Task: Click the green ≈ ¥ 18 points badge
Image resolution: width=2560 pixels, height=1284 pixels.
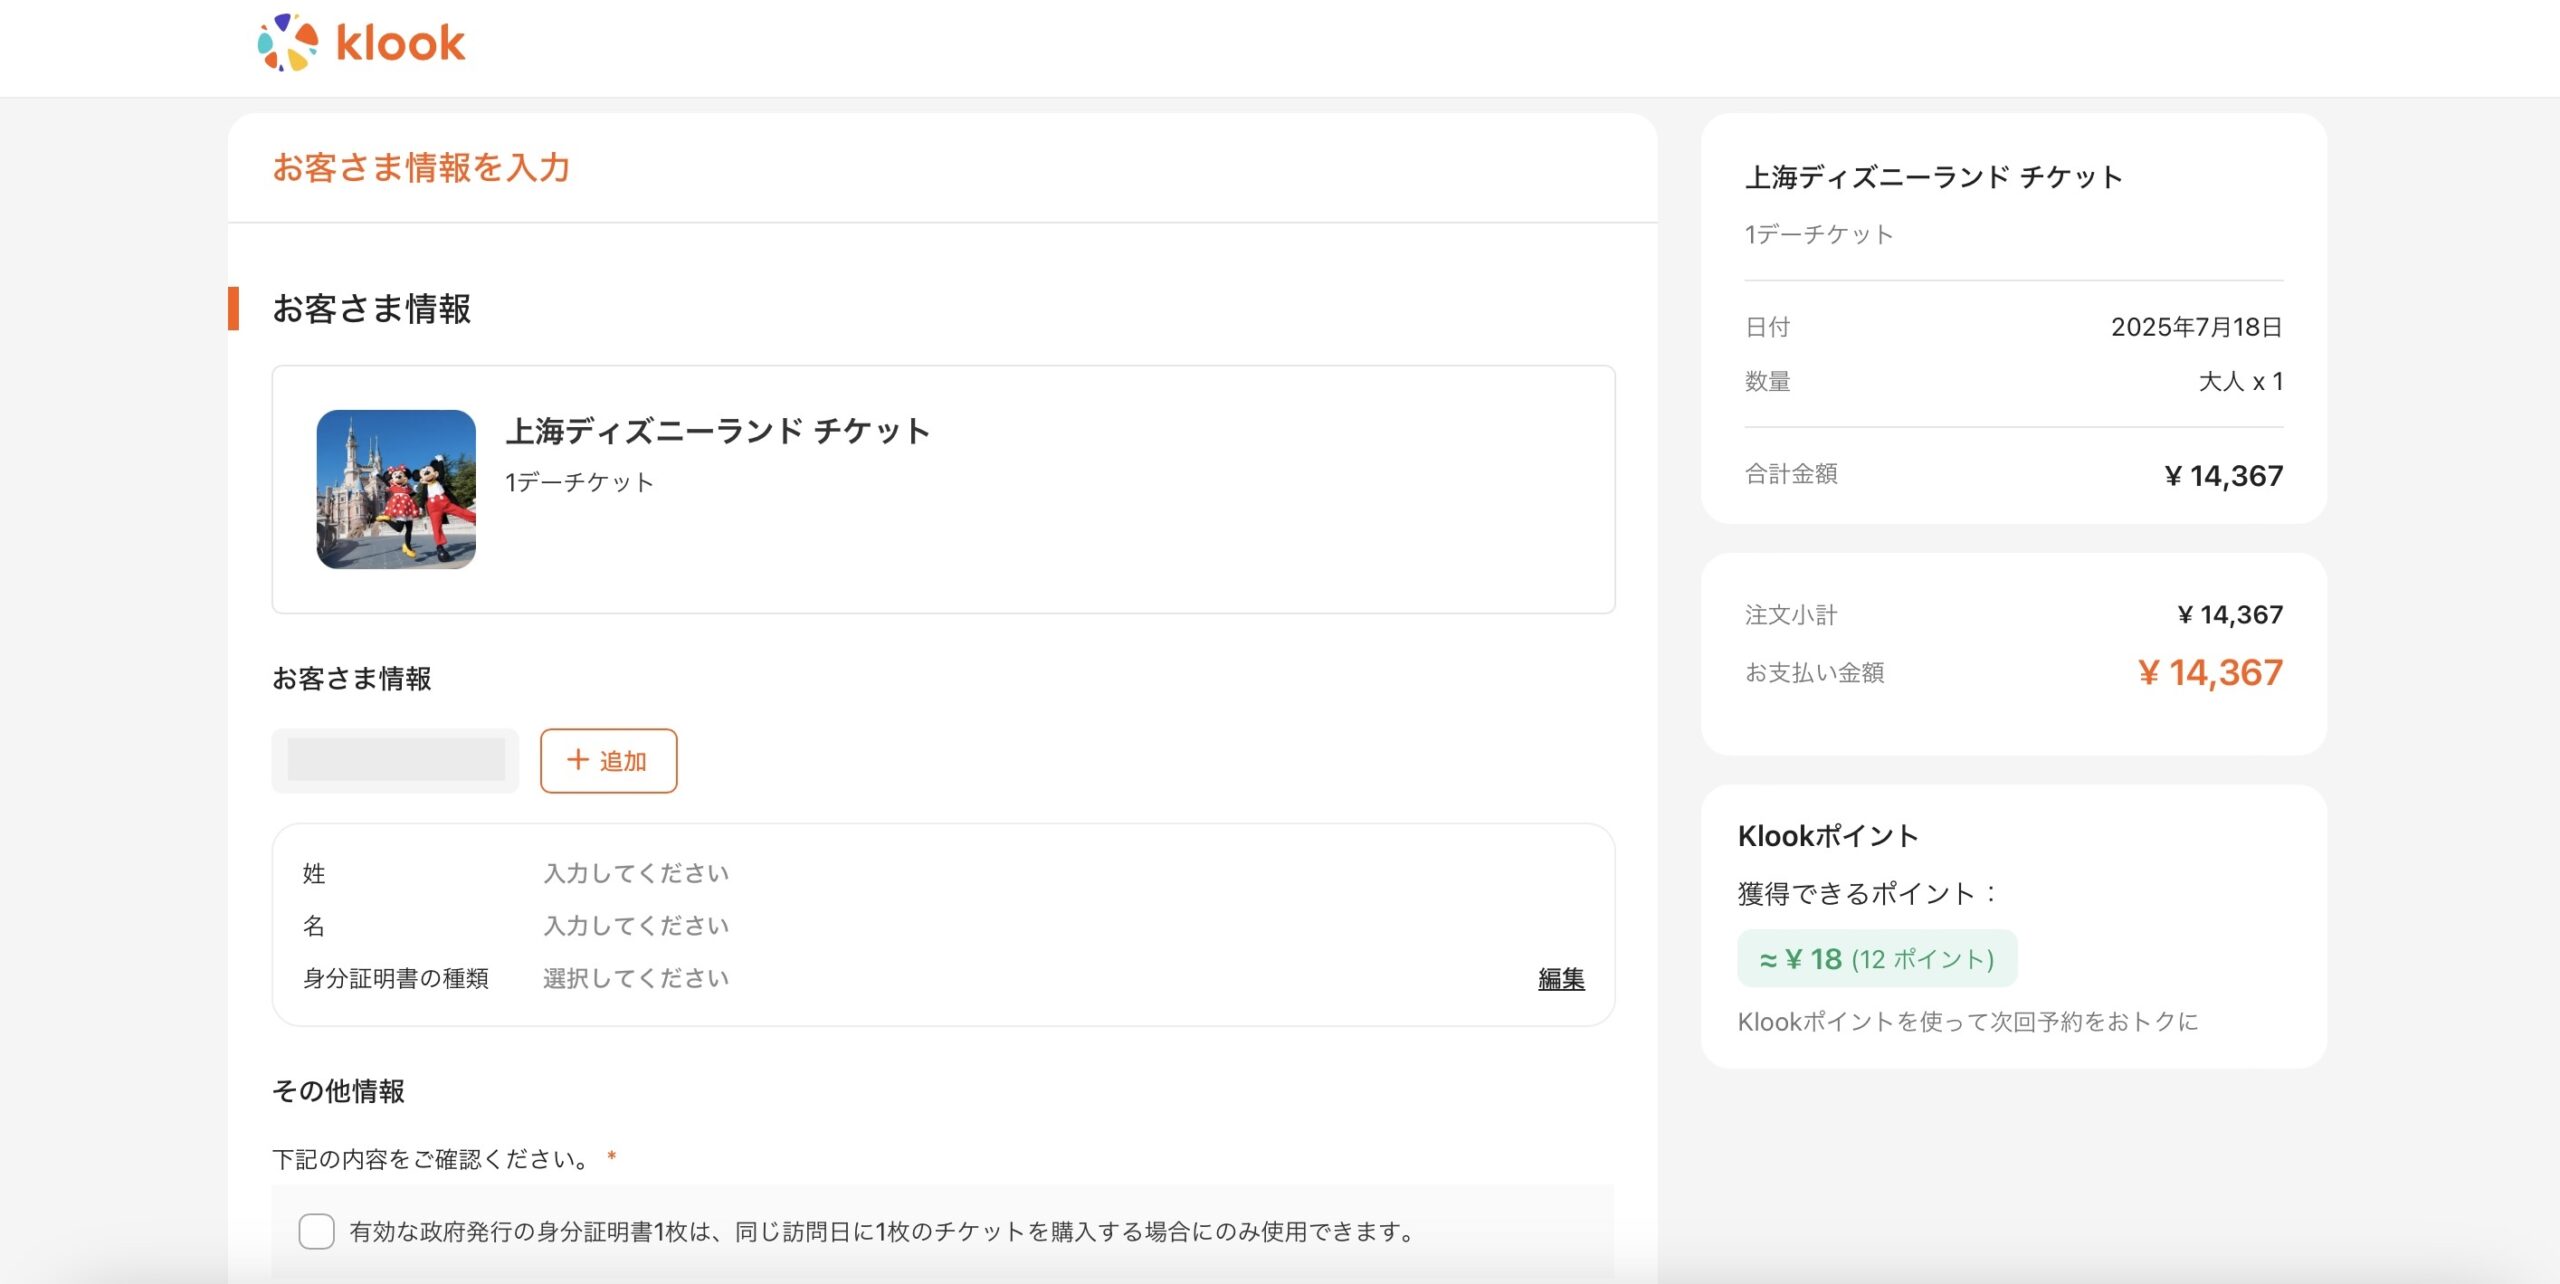Action: click(x=1877, y=959)
